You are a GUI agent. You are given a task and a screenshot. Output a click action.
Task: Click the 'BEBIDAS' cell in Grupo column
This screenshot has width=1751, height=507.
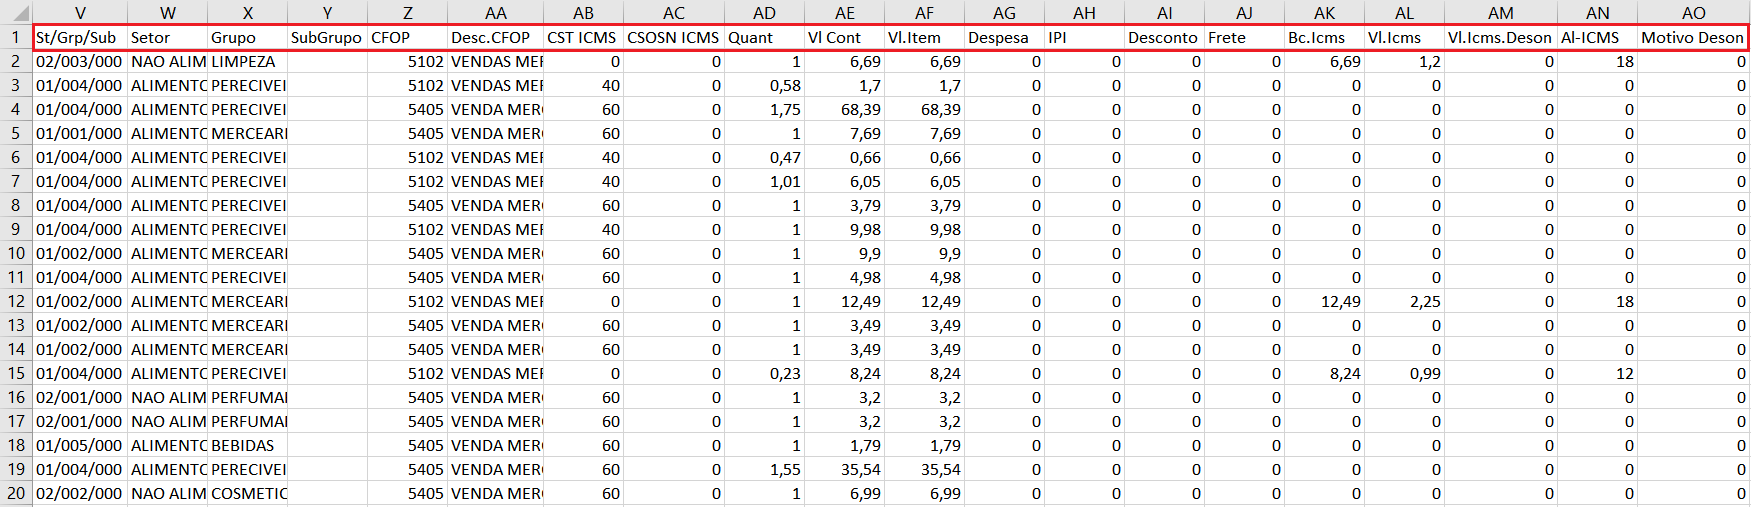(x=246, y=445)
